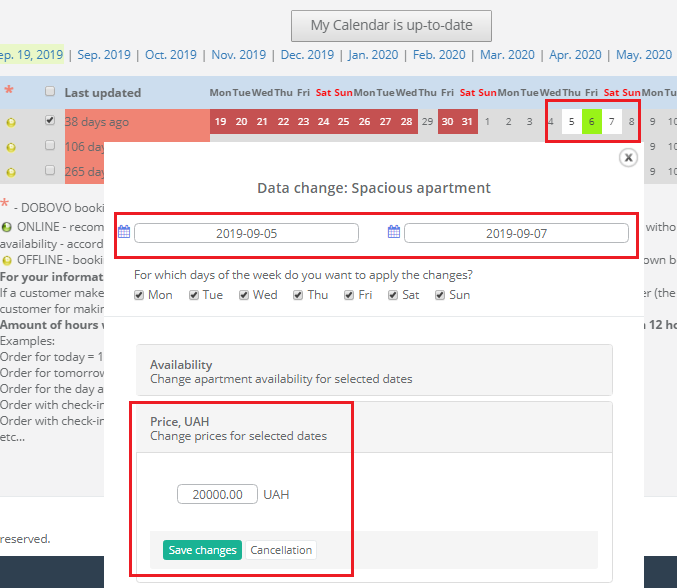This screenshot has height=588, width=677.
Task: Click the Cancellation button
Action: (x=281, y=550)
